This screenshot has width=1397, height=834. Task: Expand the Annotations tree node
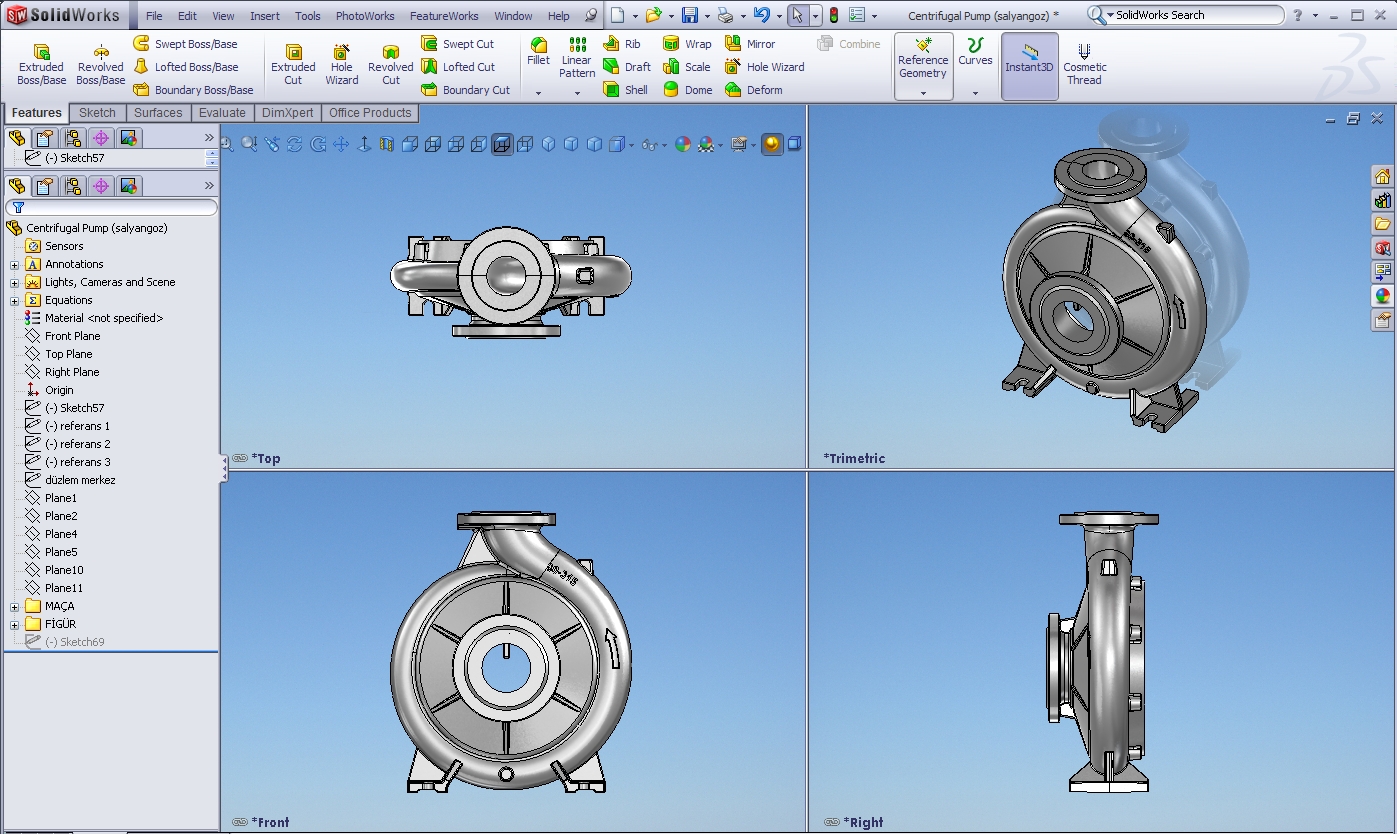(14, 265)
